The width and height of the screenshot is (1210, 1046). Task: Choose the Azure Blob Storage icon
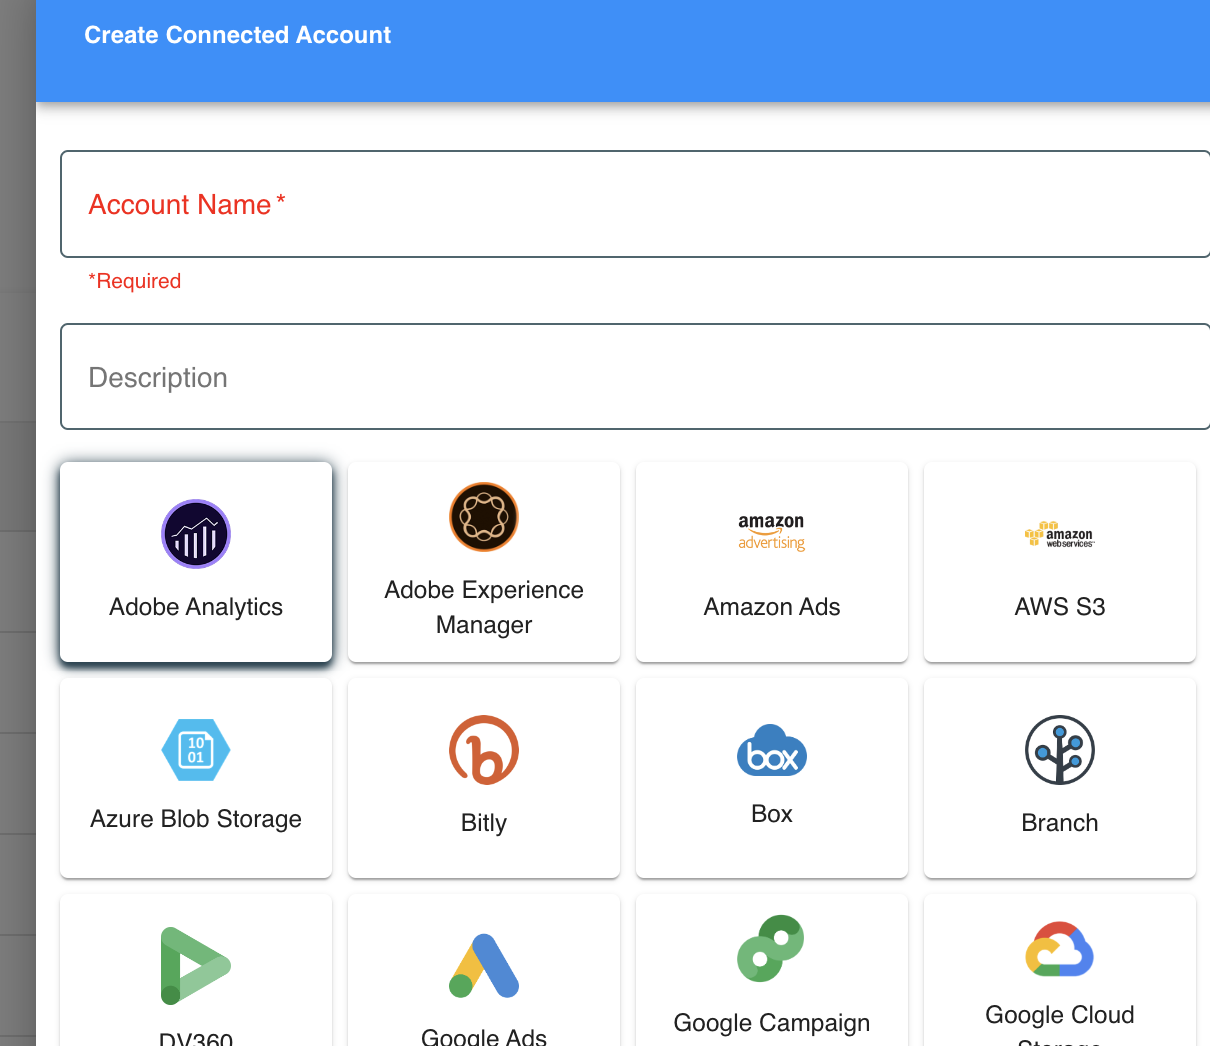(x=196, y=750)
